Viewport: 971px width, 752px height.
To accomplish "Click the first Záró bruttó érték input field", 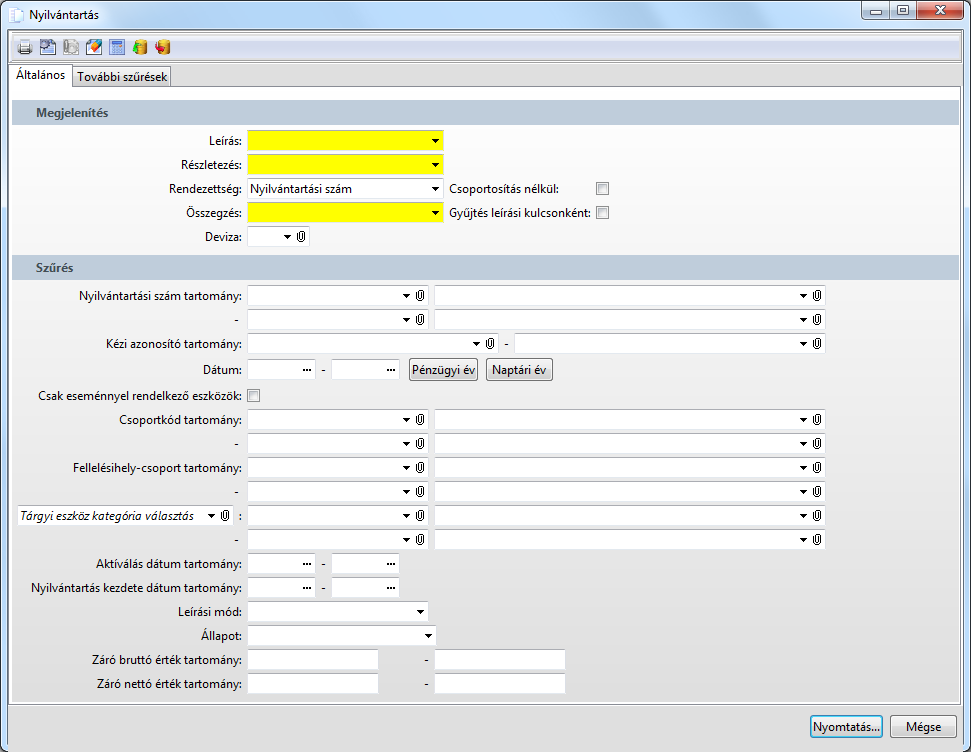I will pos(313,660).
